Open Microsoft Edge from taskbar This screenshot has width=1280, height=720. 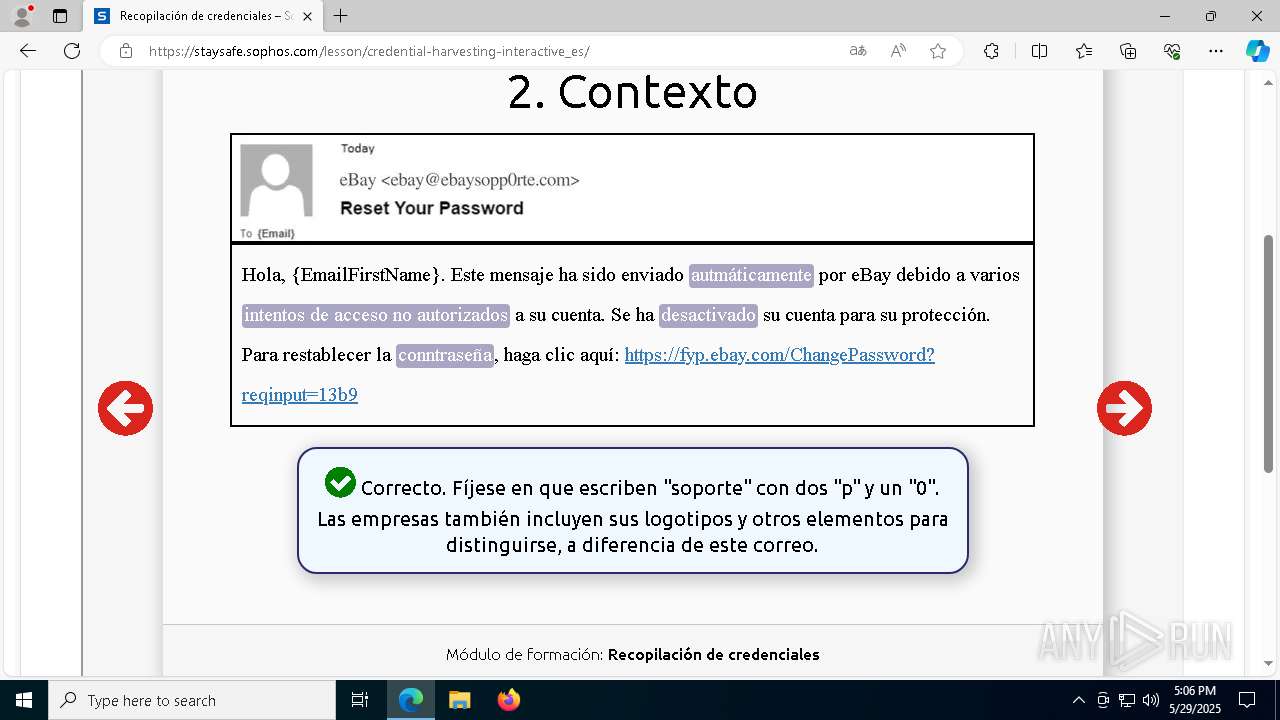click(x=411, y=700)
